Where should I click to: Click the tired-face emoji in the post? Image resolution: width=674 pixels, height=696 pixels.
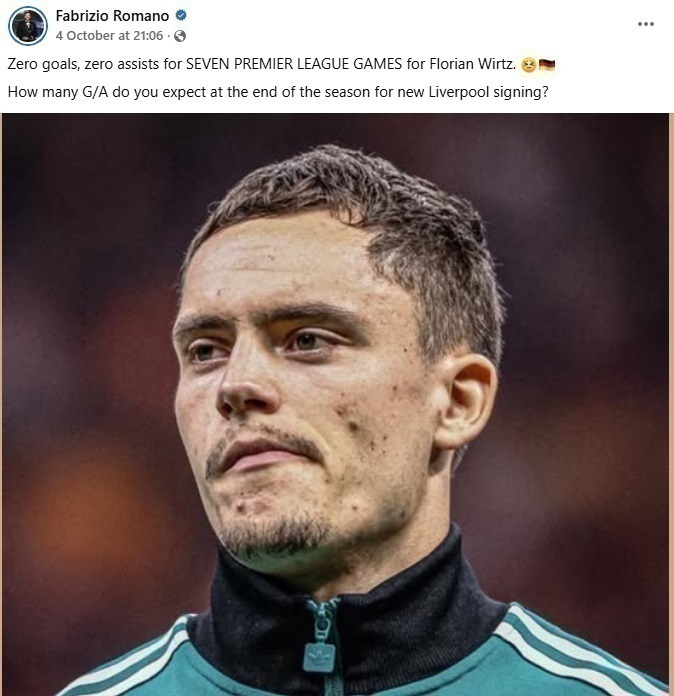click(528, 65)
